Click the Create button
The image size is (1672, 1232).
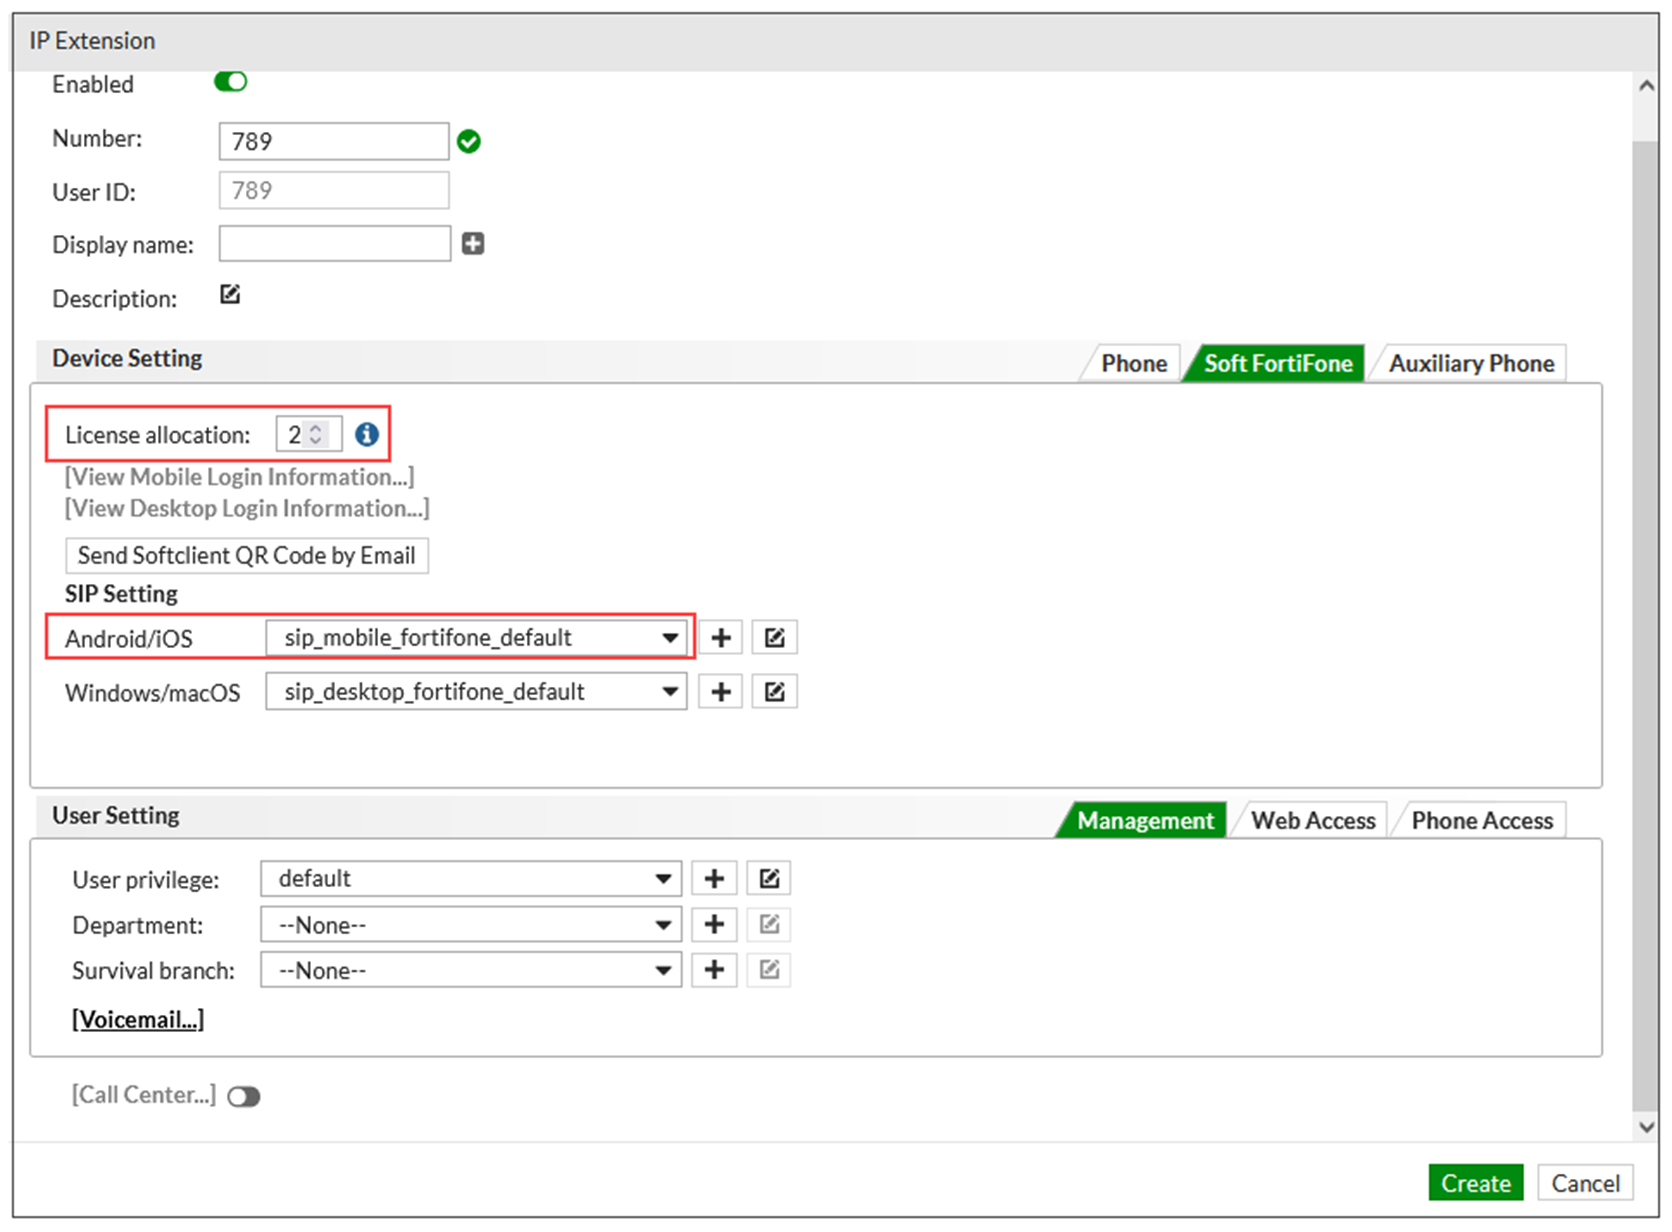1476,1183
